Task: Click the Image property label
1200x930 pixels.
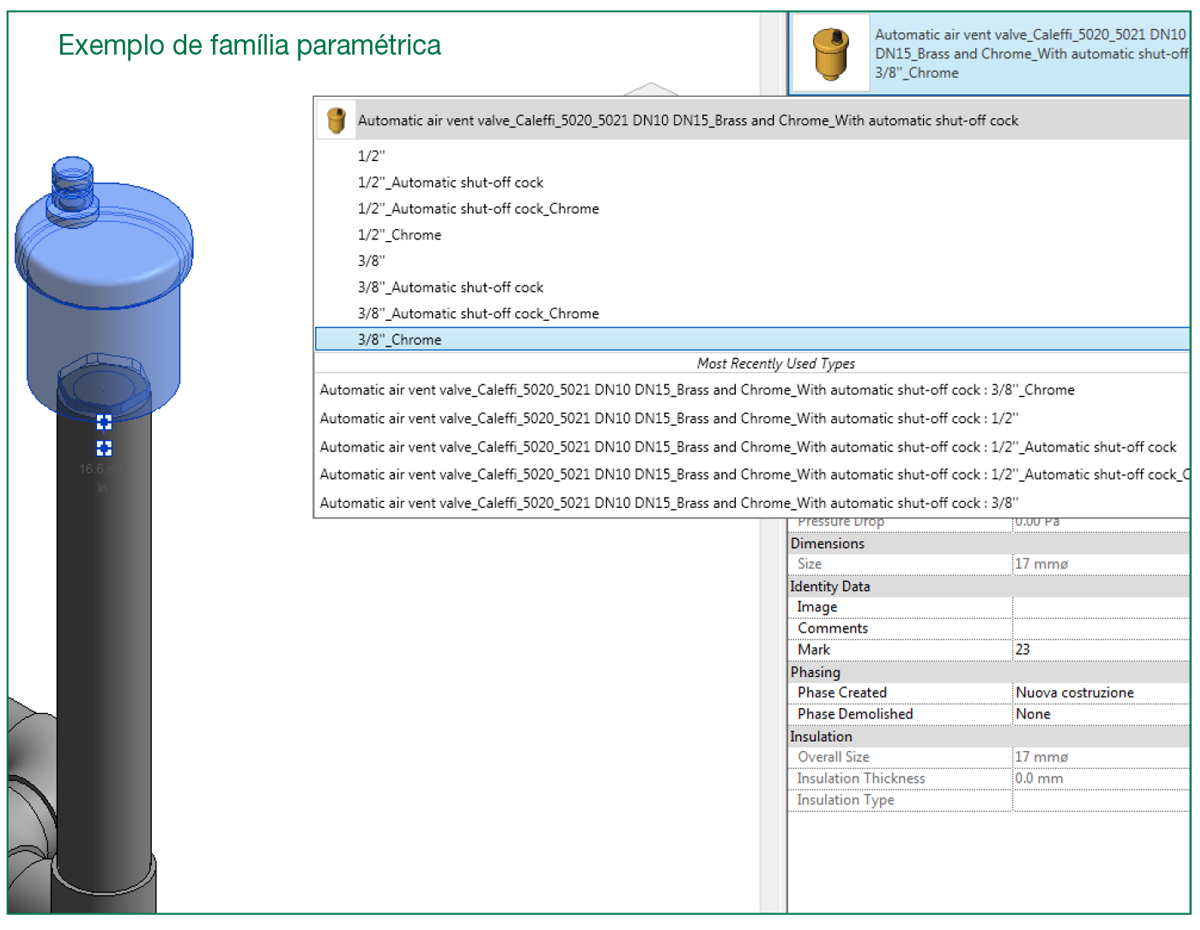Action: tap(817, 607)
